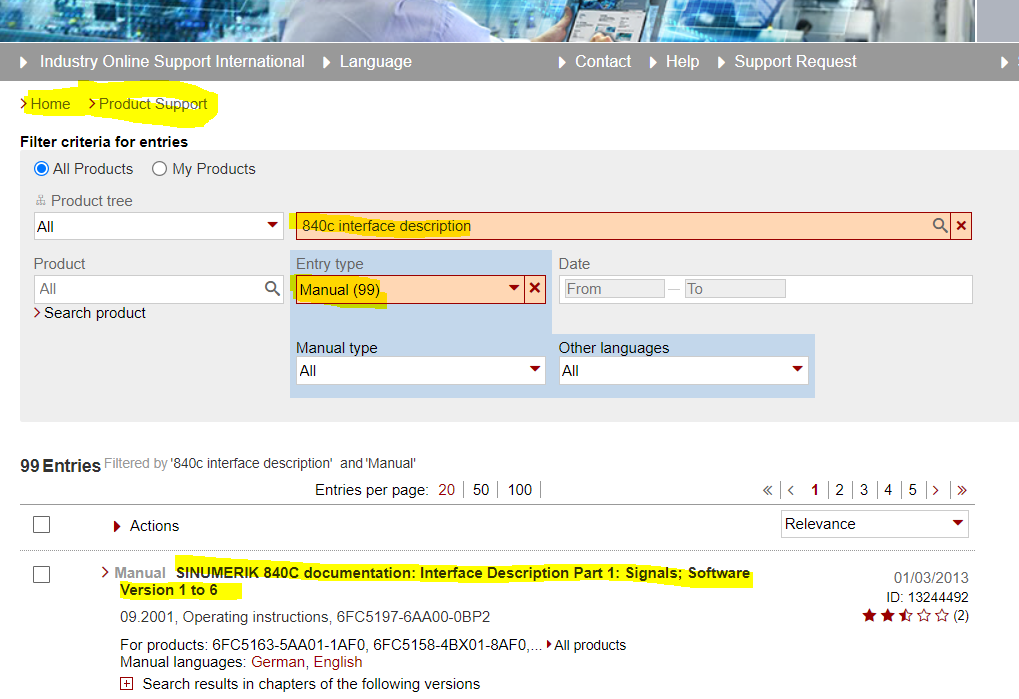Go to the next results page
The image size is (1019, 699).
936,490
